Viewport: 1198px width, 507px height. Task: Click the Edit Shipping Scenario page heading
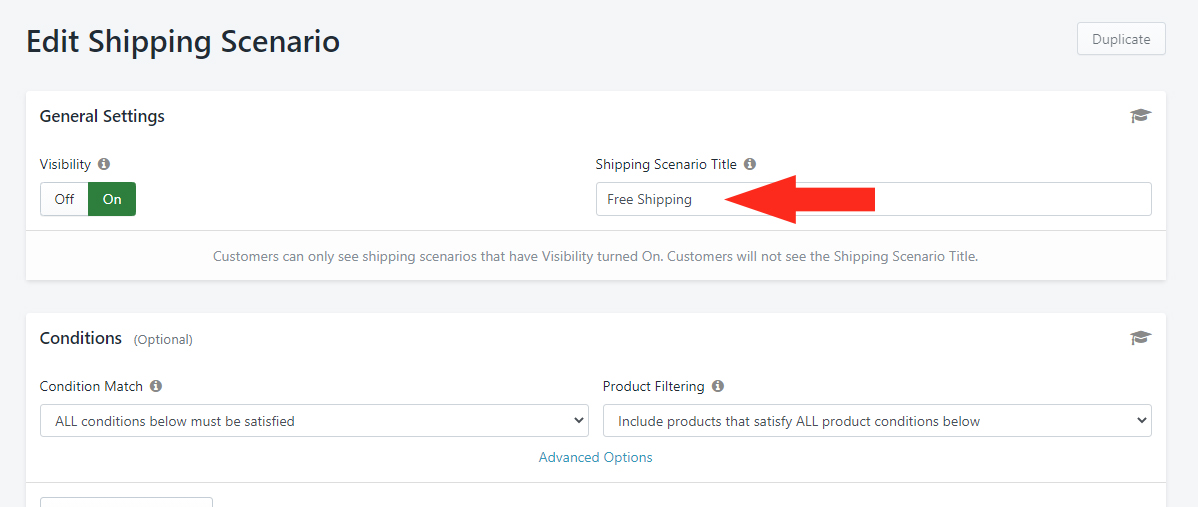[x=183, y=41]
